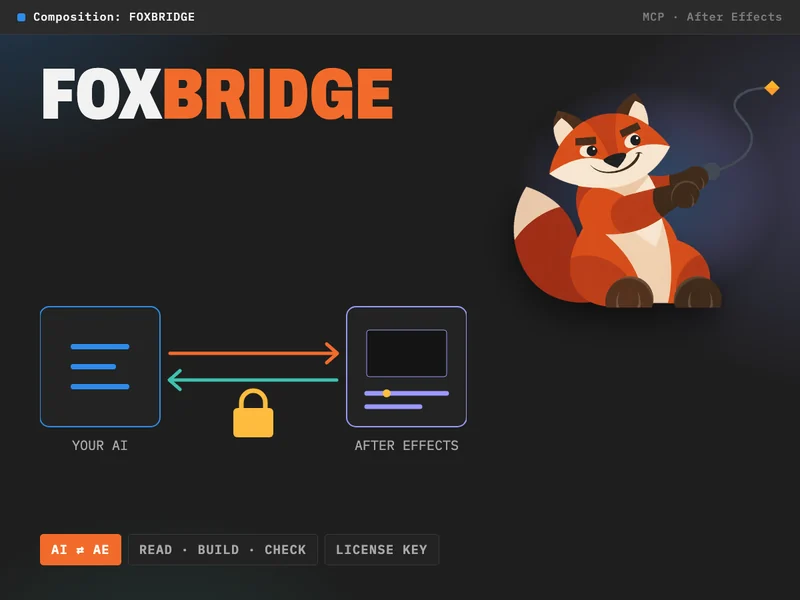Image resolution: width=800 pixels, height=600 pixels.
Task: Click the fox mascot illustration
Action: point(618,202)
